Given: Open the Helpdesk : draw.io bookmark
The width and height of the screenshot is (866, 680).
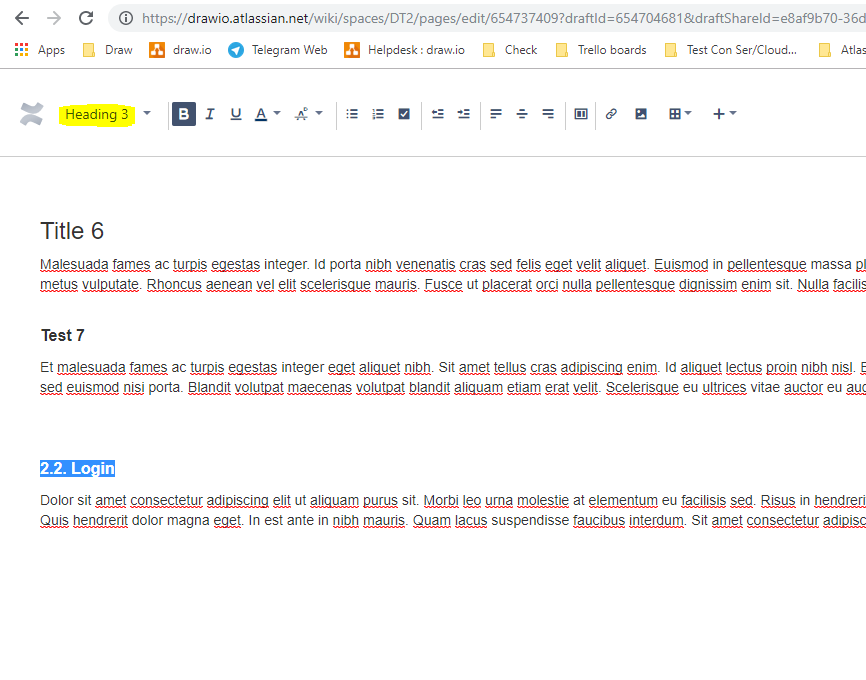Looking at the screenshot, I should click(x=404, y=50).
